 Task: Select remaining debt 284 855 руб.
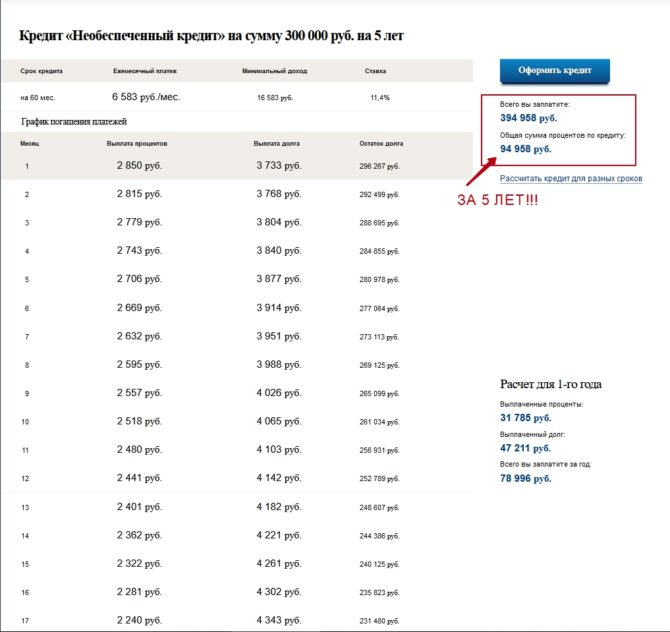tap(379, 251)
